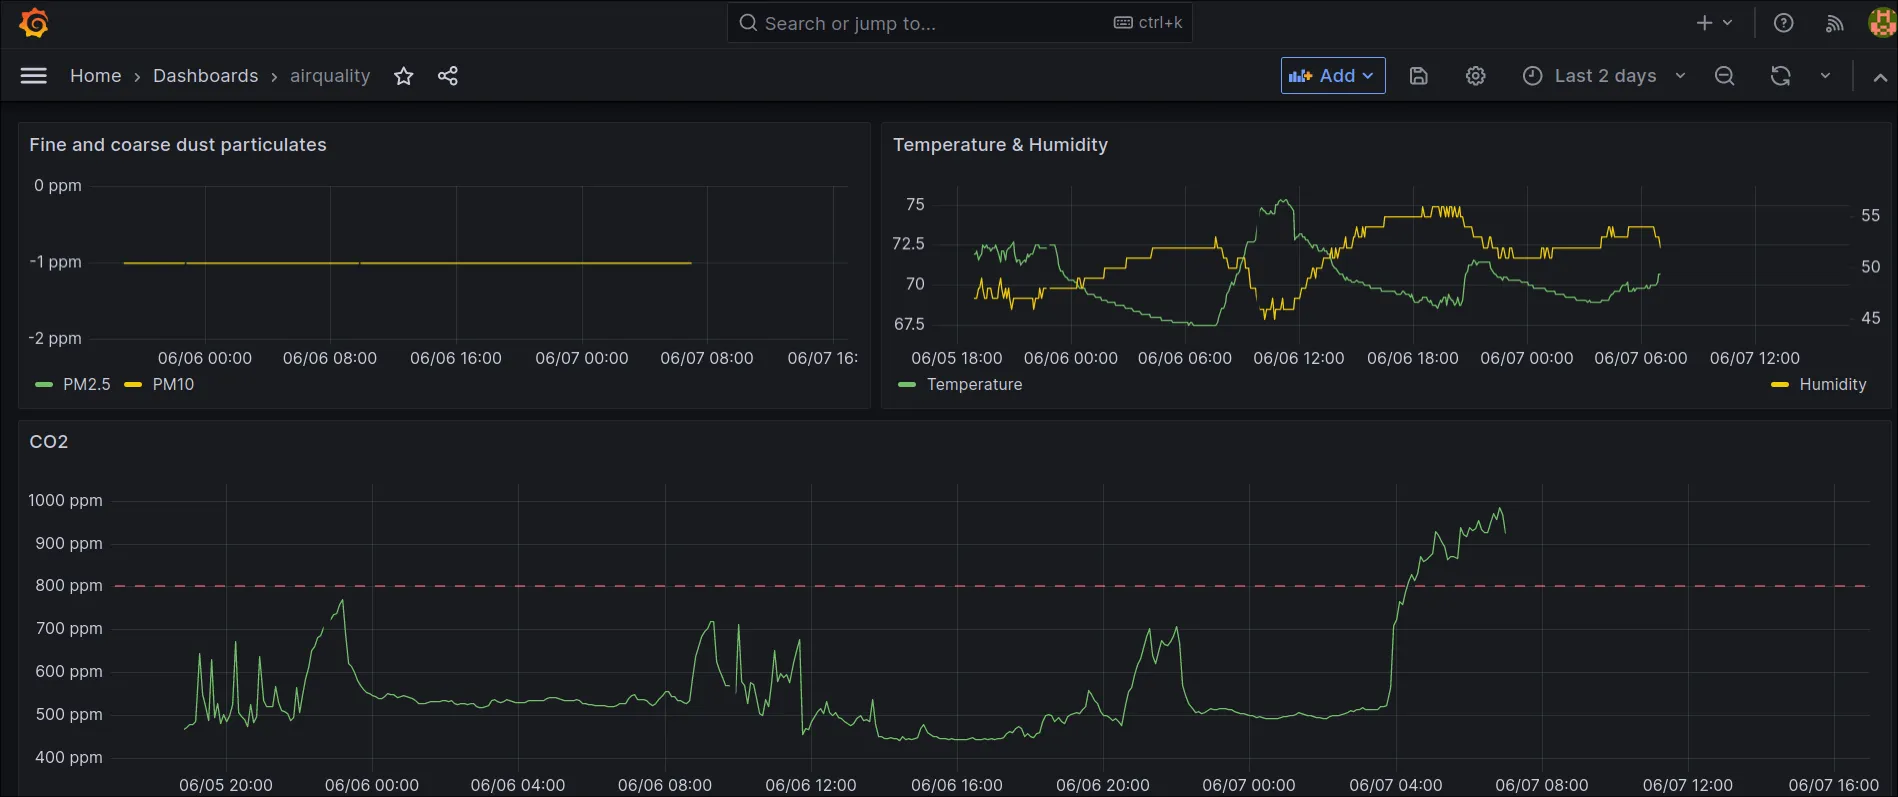Click the Temperature legend color swatch

click(907, 384)
